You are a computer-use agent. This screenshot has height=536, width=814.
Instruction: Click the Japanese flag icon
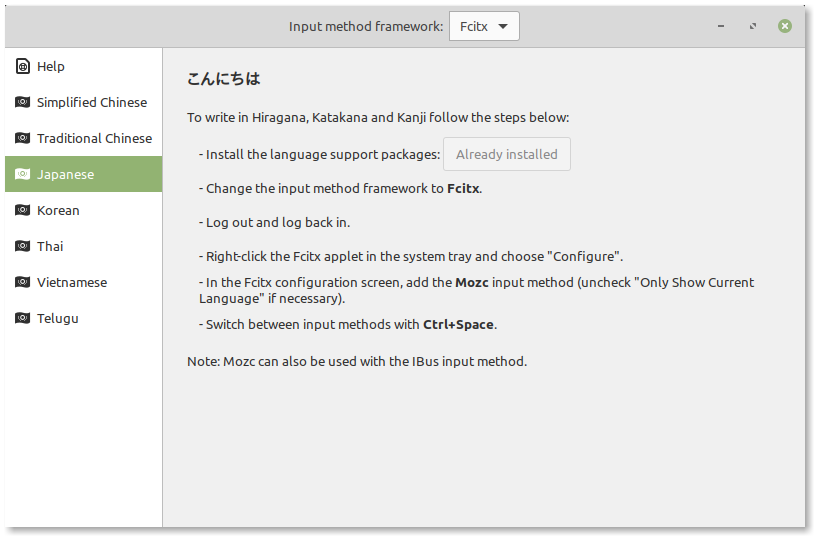click(22, 173)
